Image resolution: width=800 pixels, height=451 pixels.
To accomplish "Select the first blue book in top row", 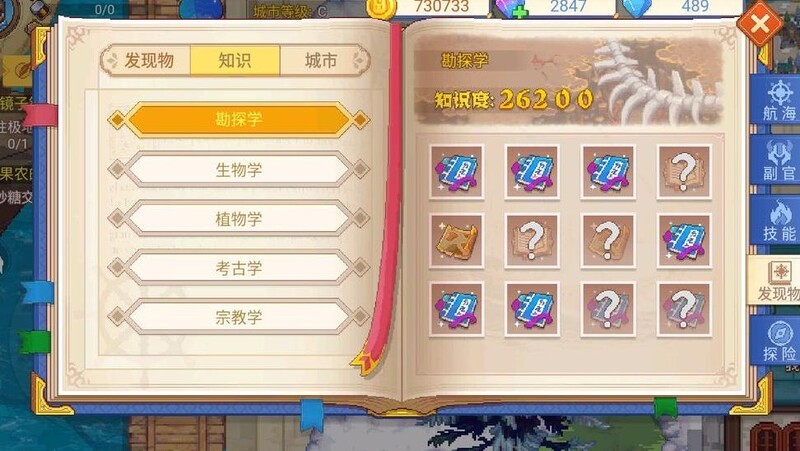I will [x=456, y=172].
